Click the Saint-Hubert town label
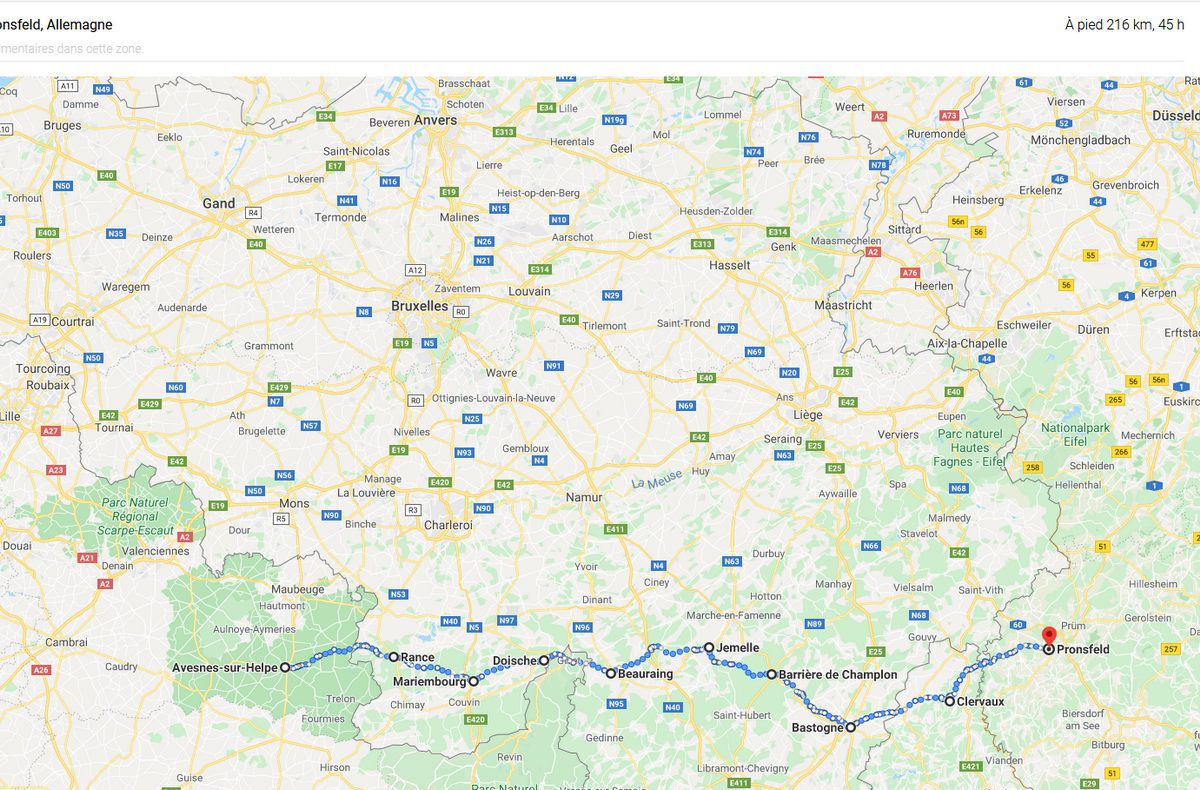 tap(741, 714)
